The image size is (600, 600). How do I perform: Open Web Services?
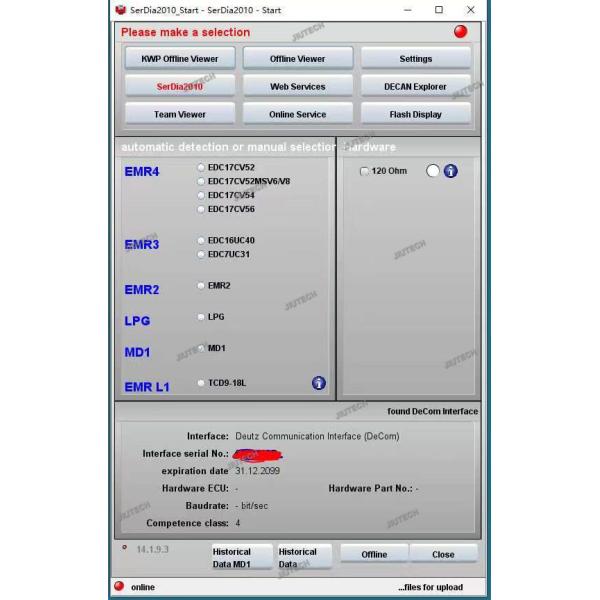[298, 86]
